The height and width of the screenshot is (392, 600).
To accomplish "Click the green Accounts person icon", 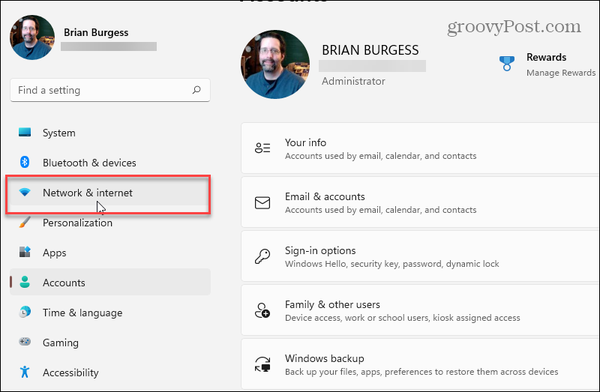I will point(25,282).
